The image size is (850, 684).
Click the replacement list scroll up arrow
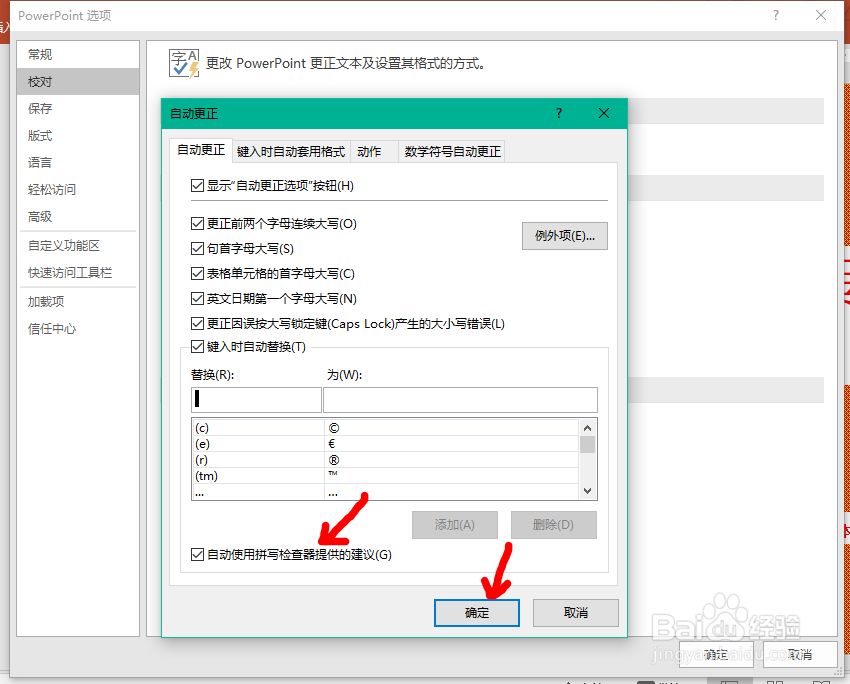(x=587, y=428)
